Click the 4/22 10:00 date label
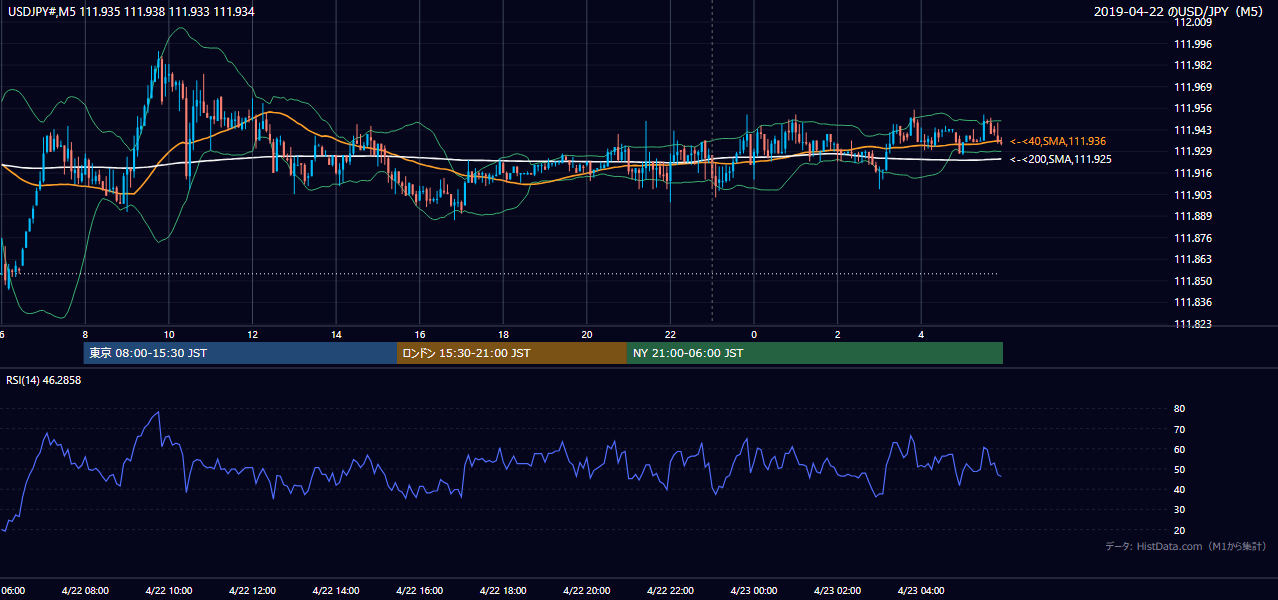This screenshot has width=1278, height=600. (x=168, y=591)
